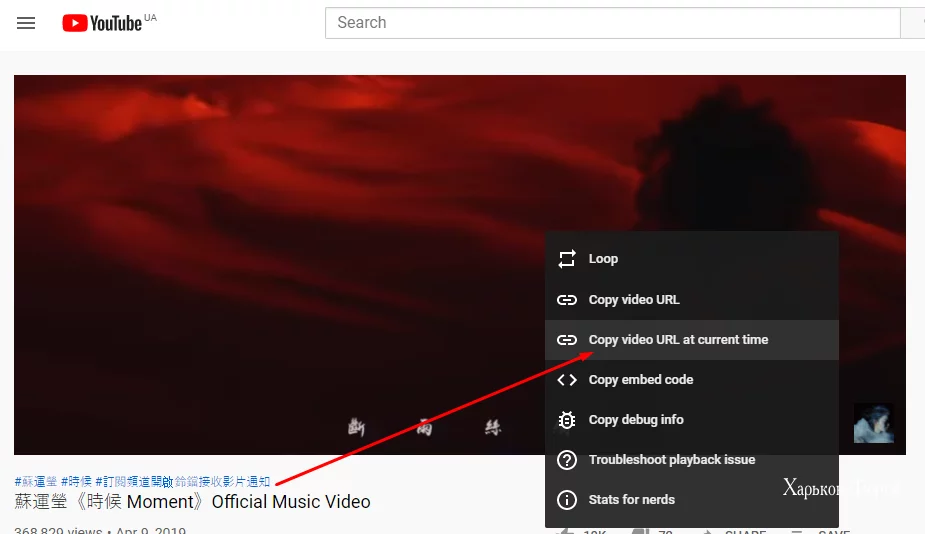Open Stats for nerds

click(691, 500)
